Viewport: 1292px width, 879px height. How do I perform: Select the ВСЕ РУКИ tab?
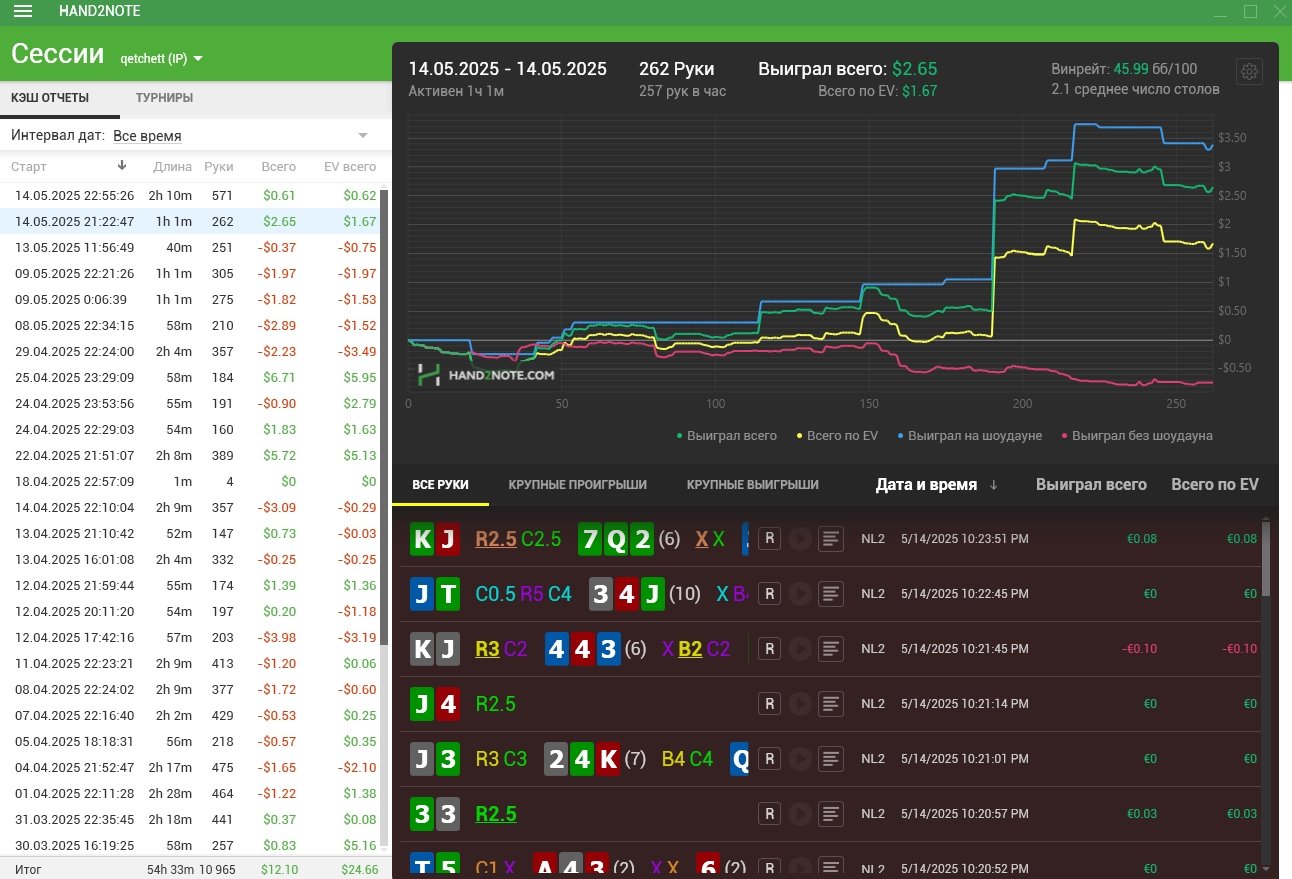click(x=440, y=485)
